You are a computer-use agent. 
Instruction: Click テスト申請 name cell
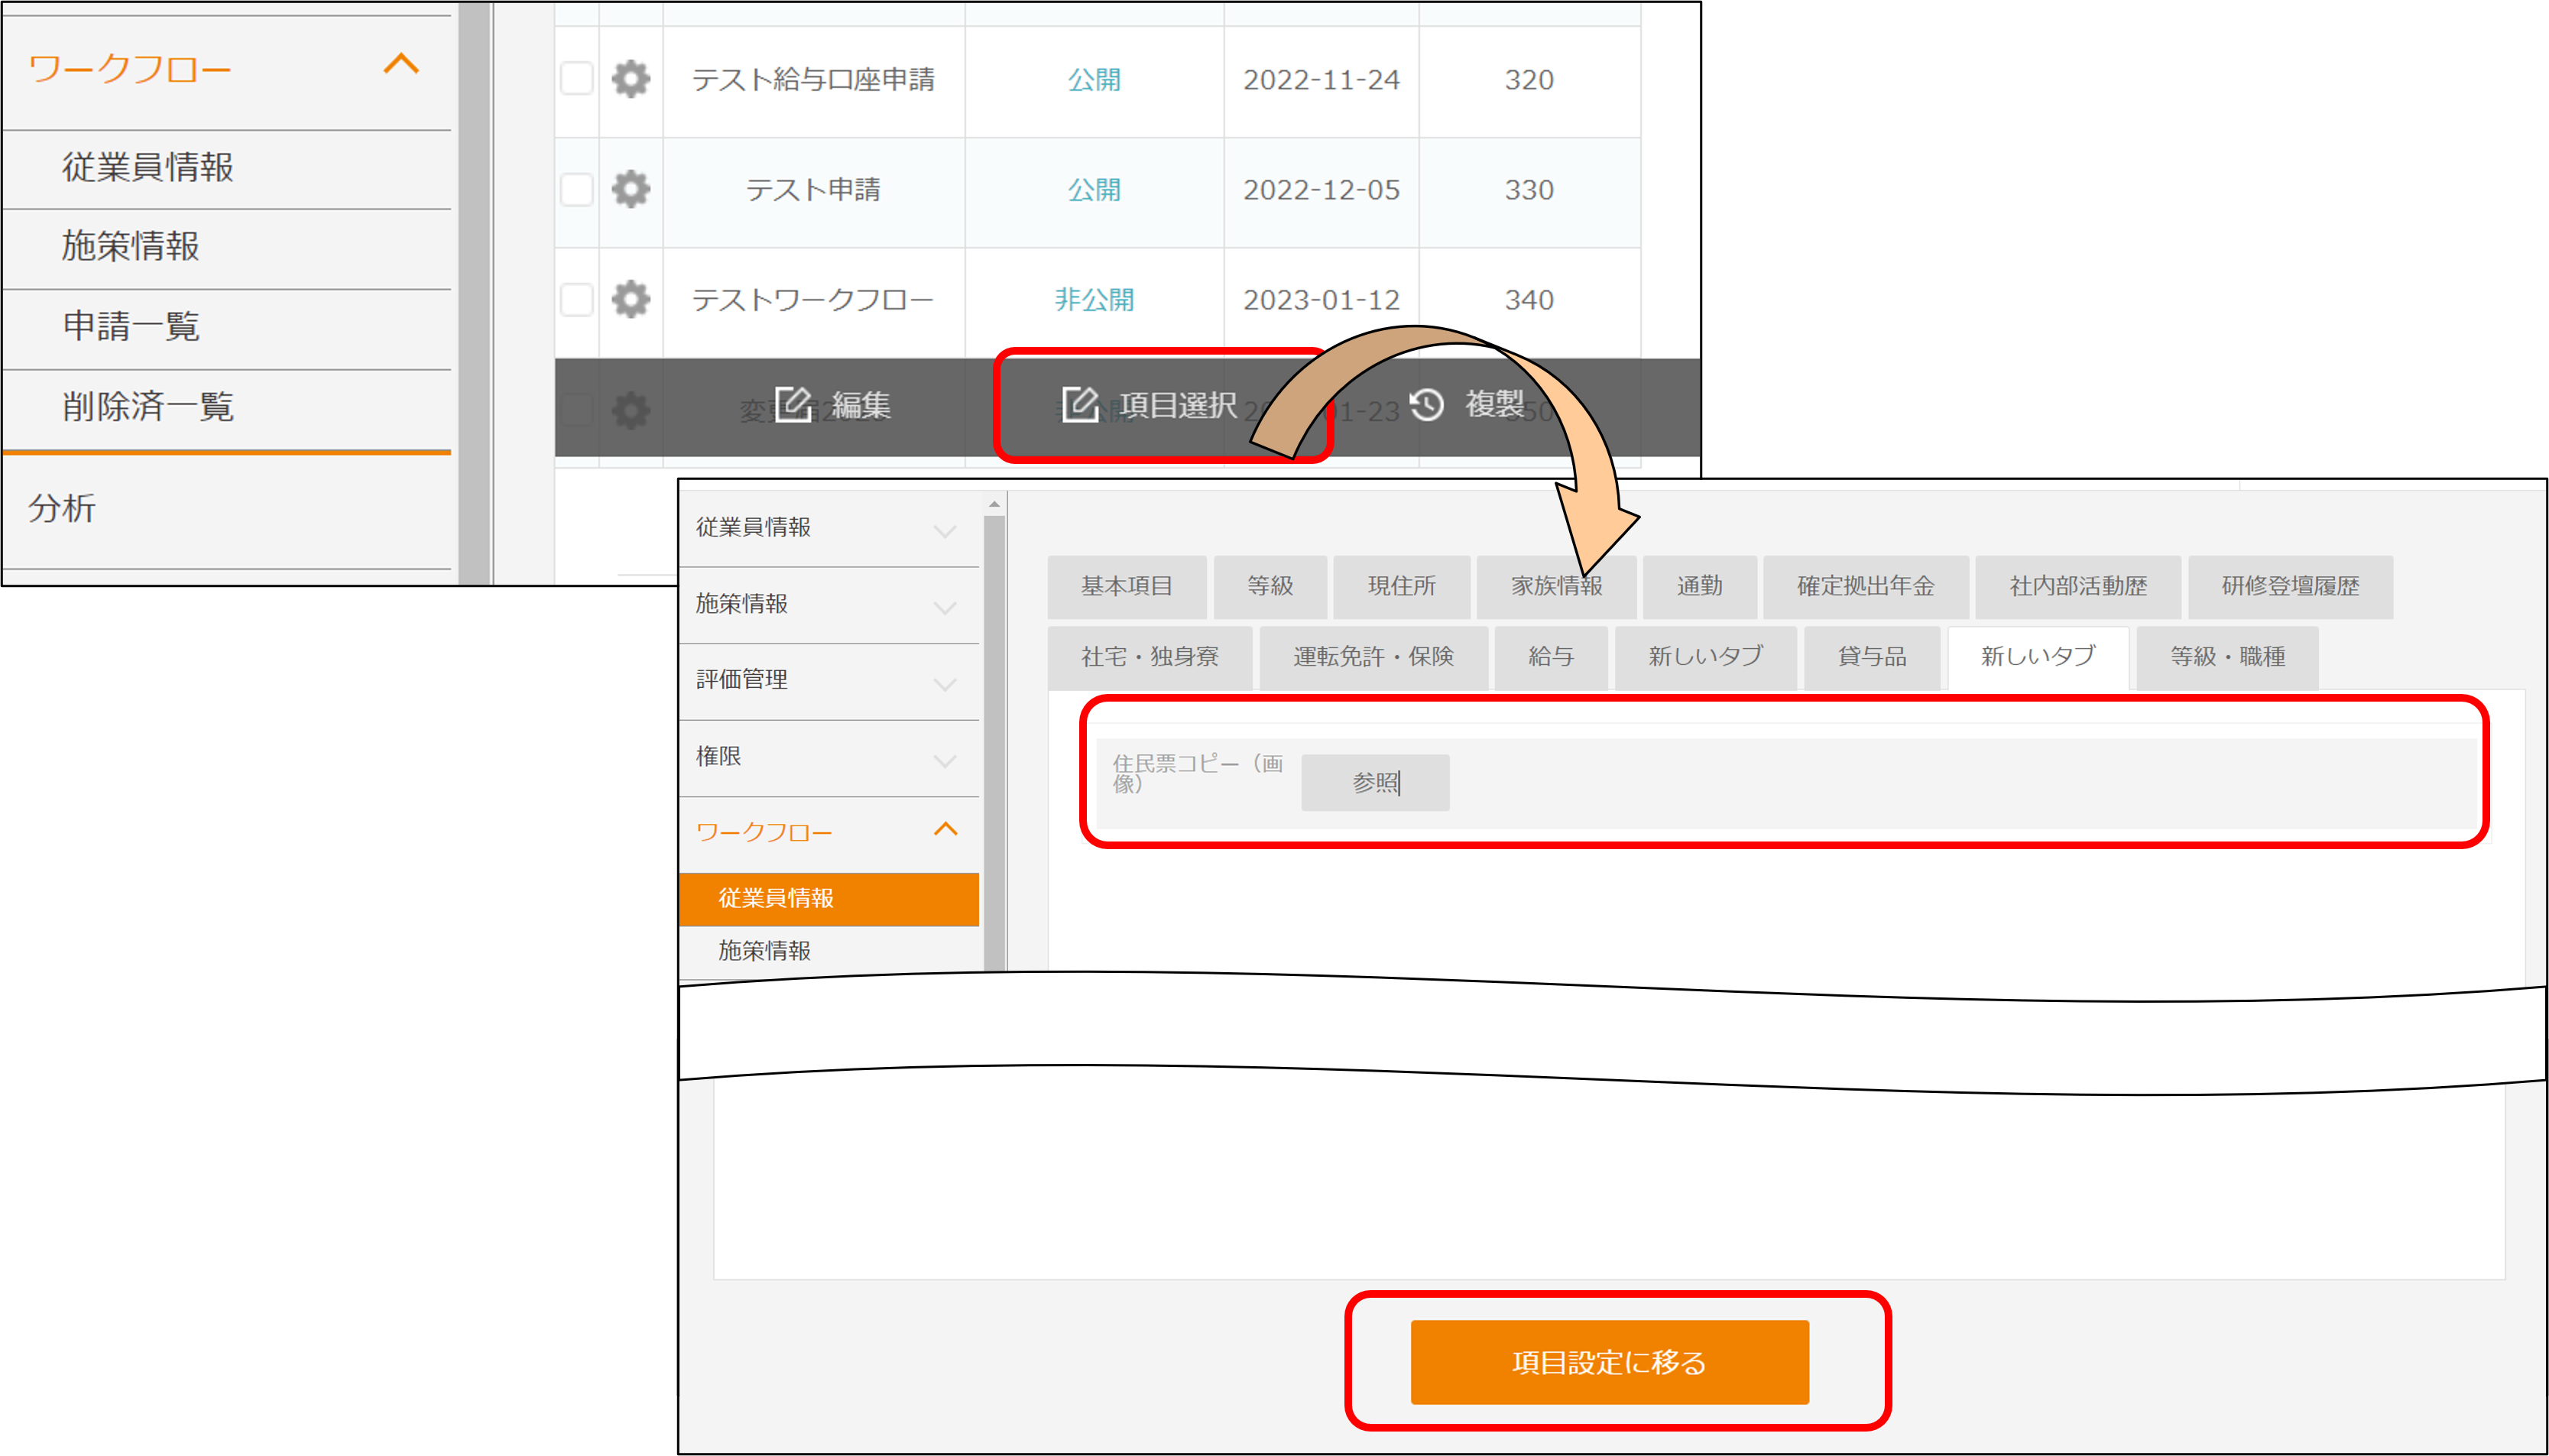click(813, 190)
